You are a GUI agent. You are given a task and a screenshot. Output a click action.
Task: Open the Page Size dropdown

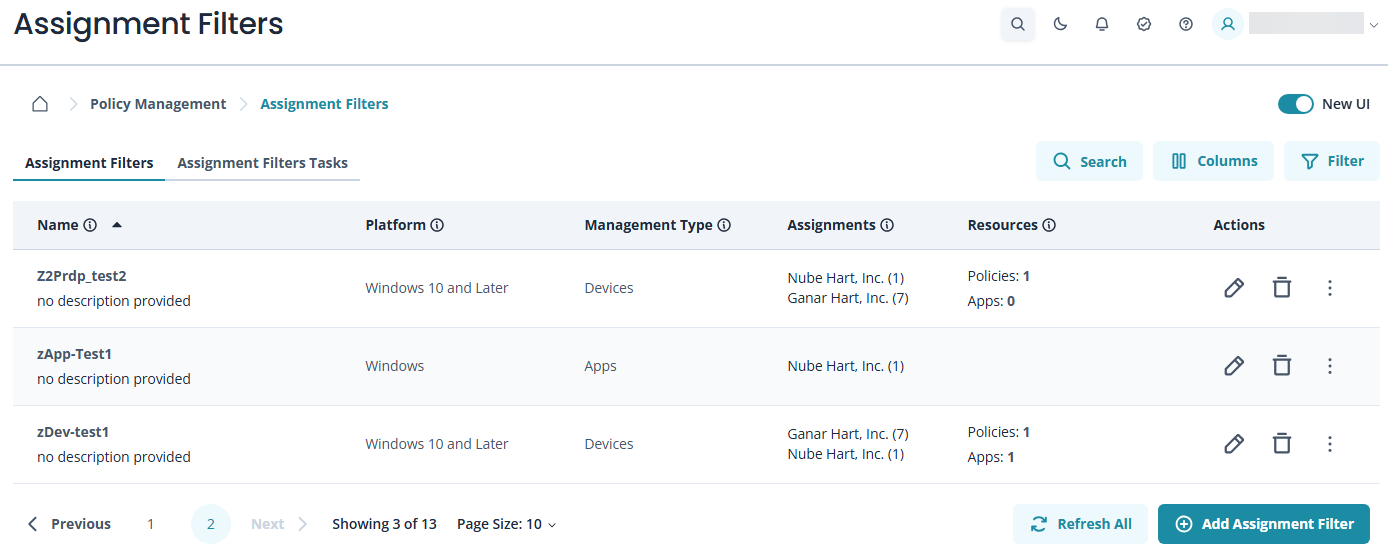(x=506, y=524)
